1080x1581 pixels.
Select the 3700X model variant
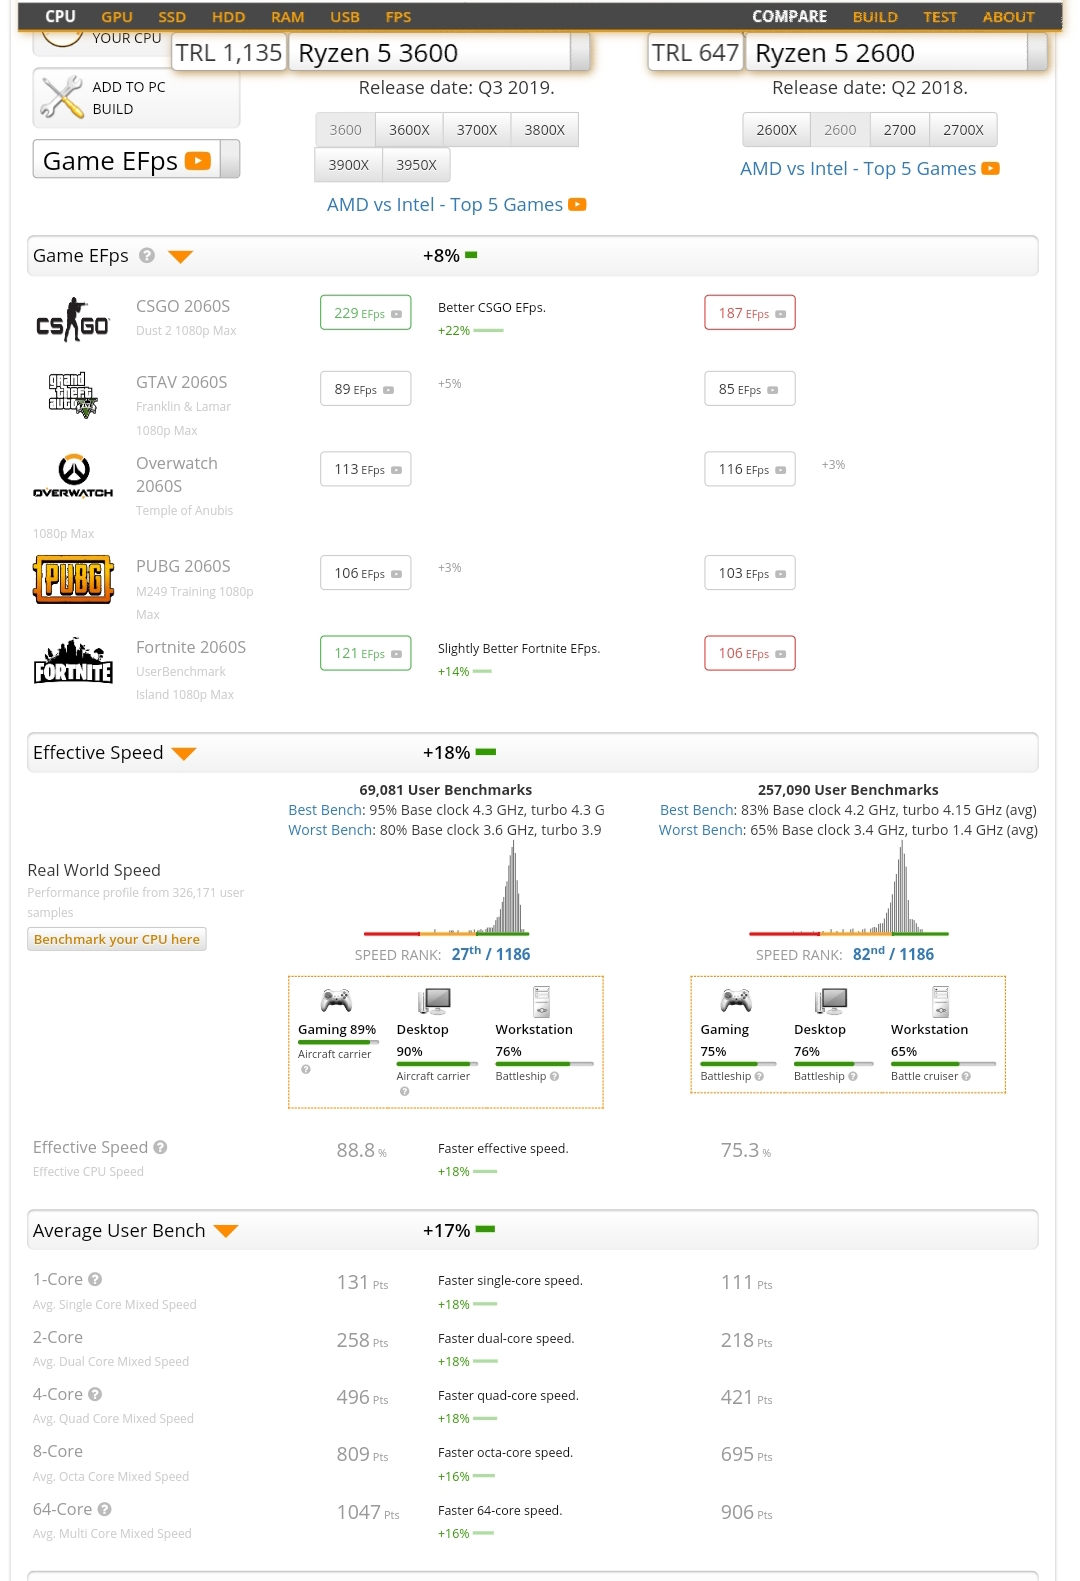pyautogui.click(x=477, y=130)
